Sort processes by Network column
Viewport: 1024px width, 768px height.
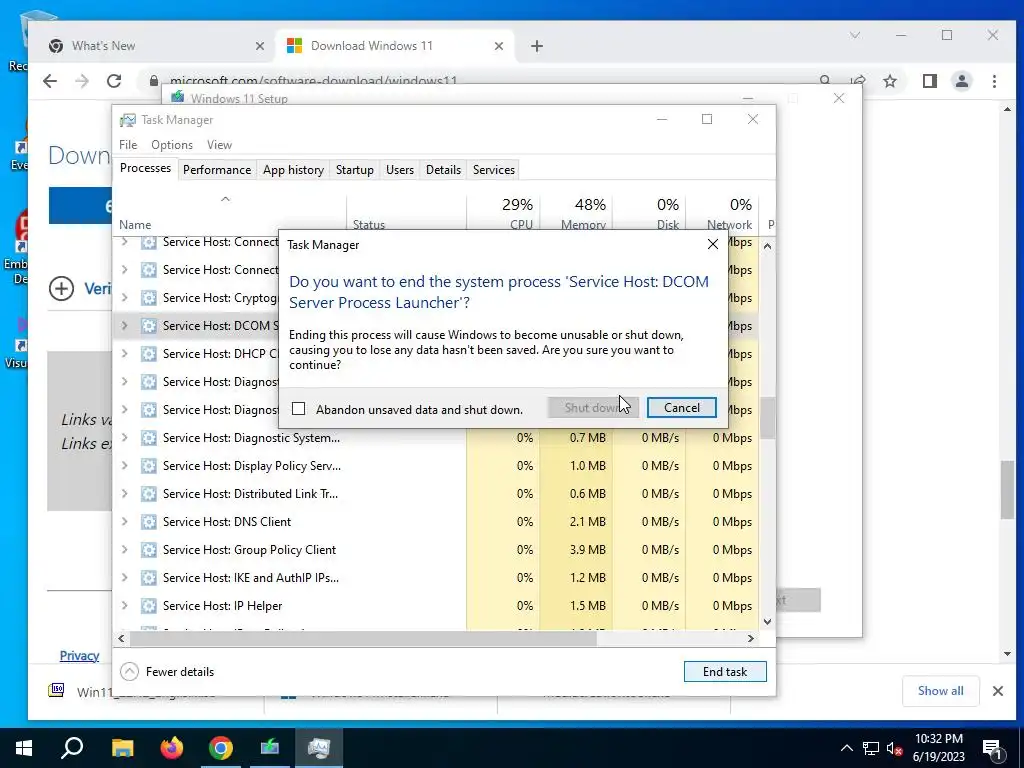tap(722, 214)
